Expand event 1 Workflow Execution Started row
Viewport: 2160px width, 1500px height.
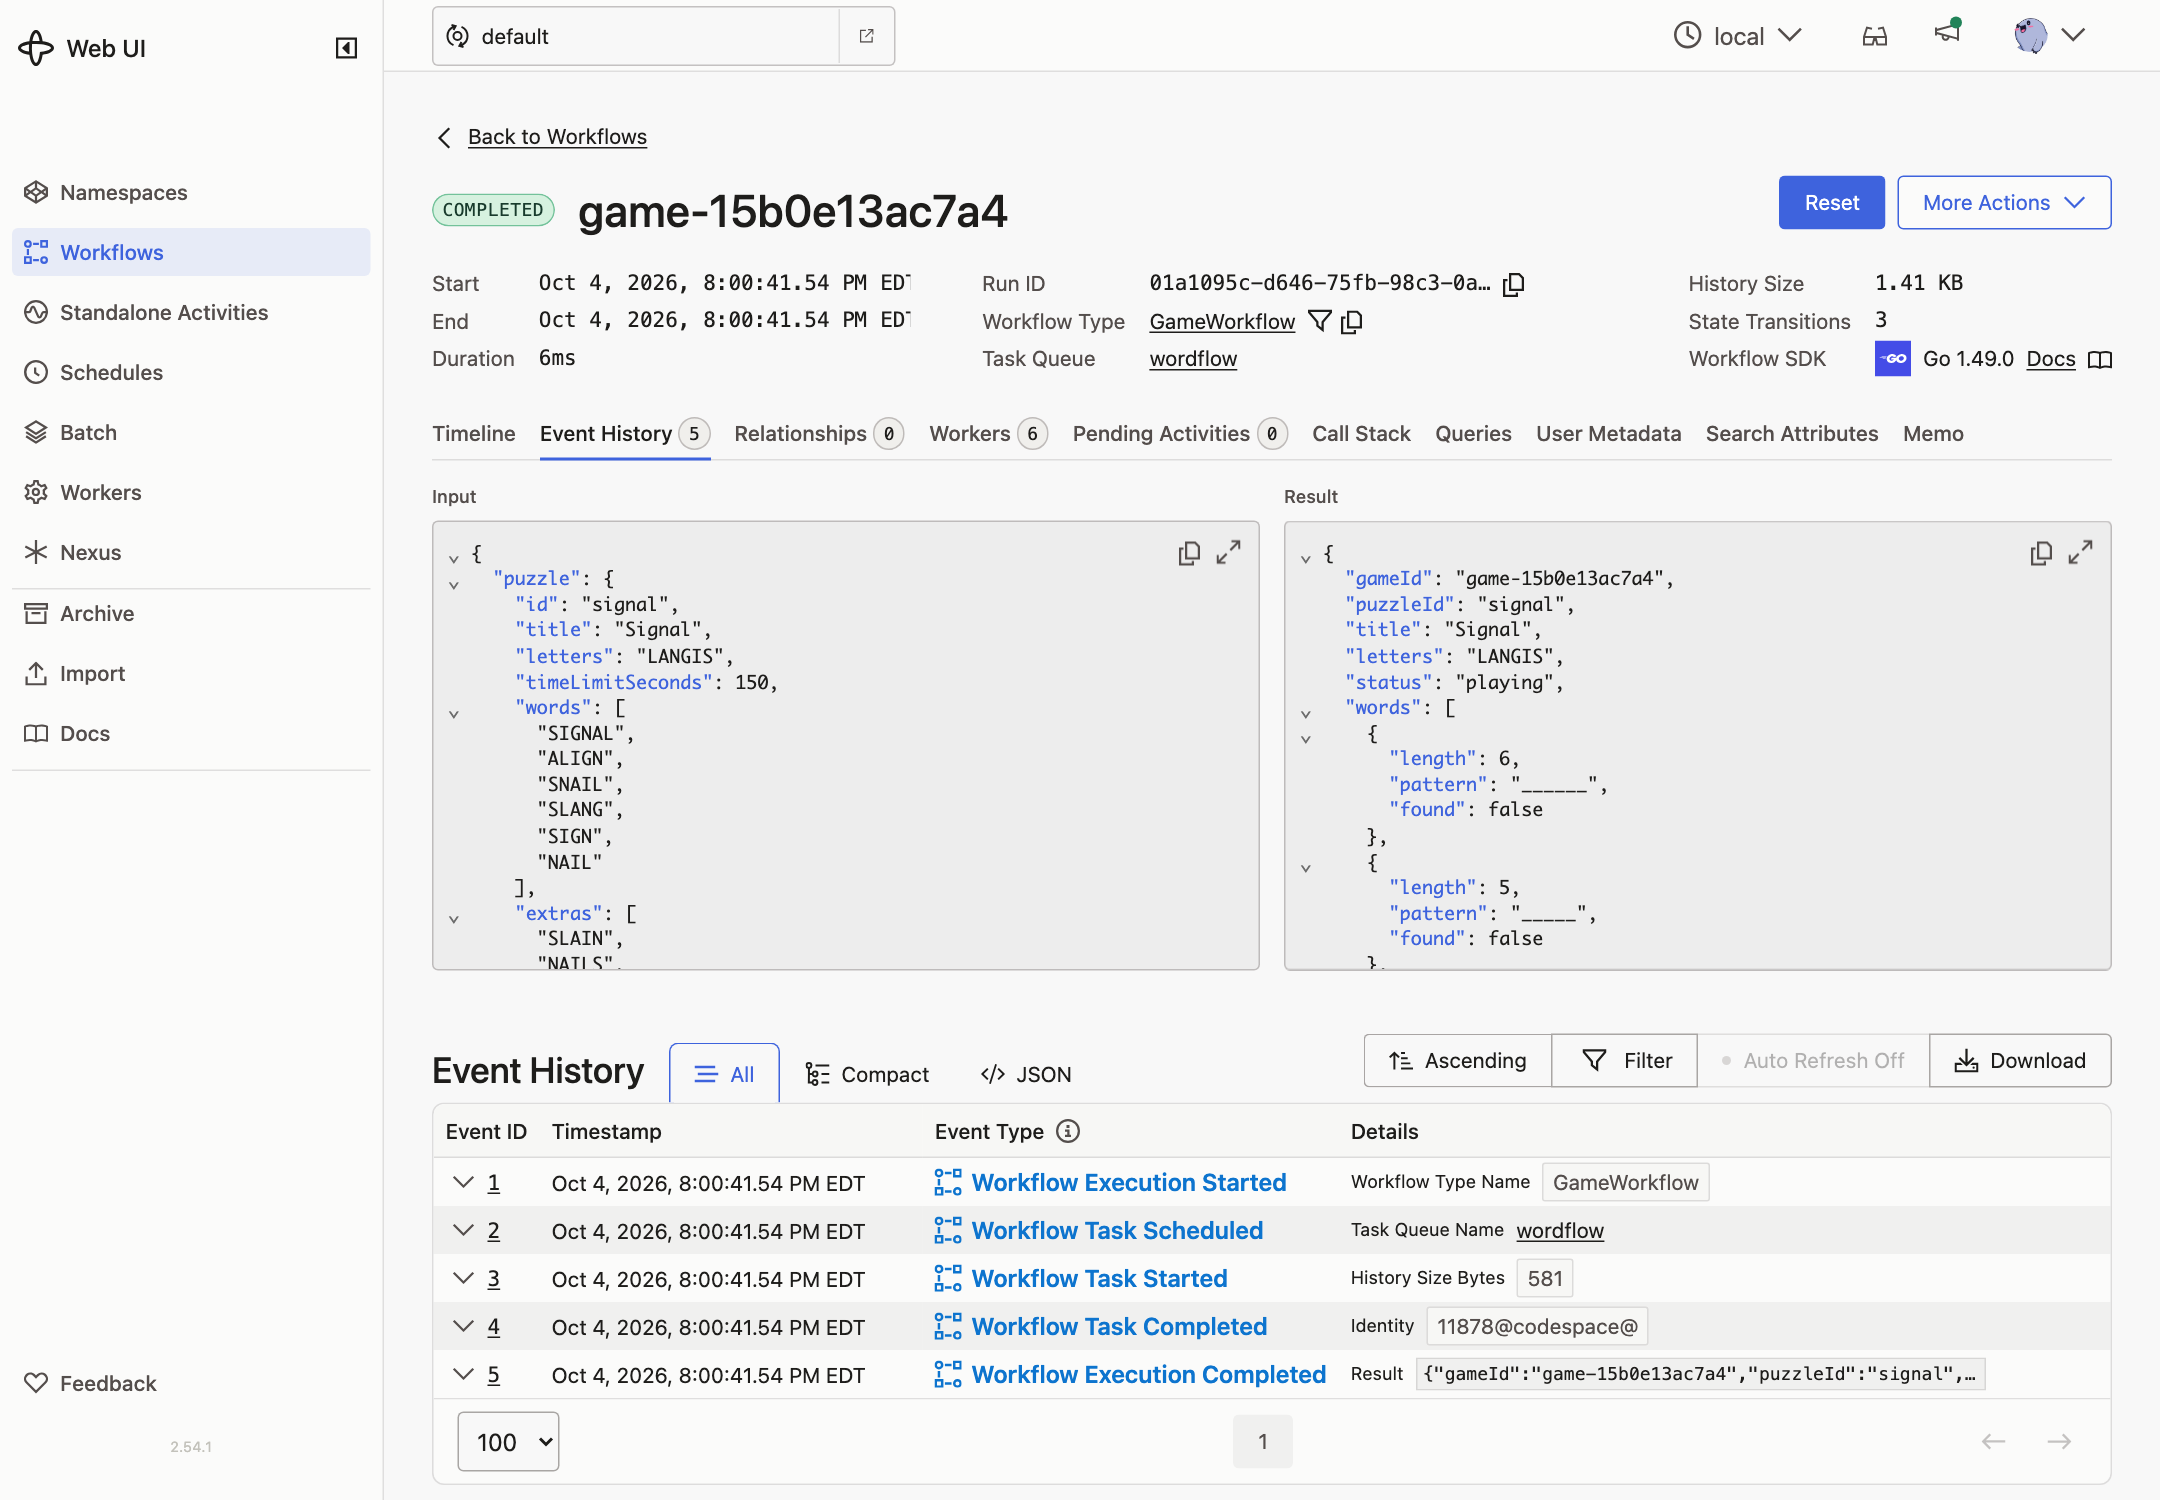(463, 1182)
